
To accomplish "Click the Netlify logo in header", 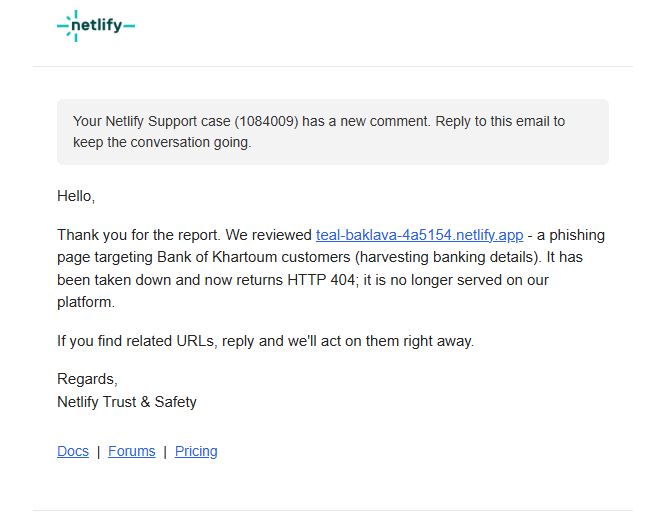I will click(96, 26).
